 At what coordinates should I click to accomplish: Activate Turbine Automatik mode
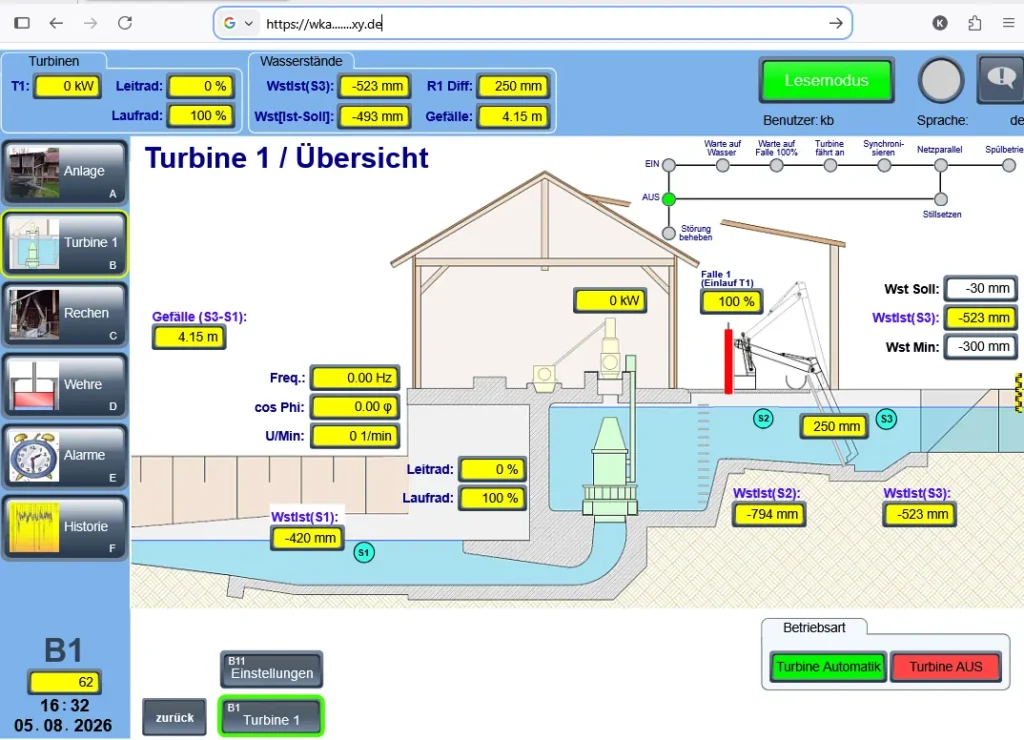coord(828,667)
